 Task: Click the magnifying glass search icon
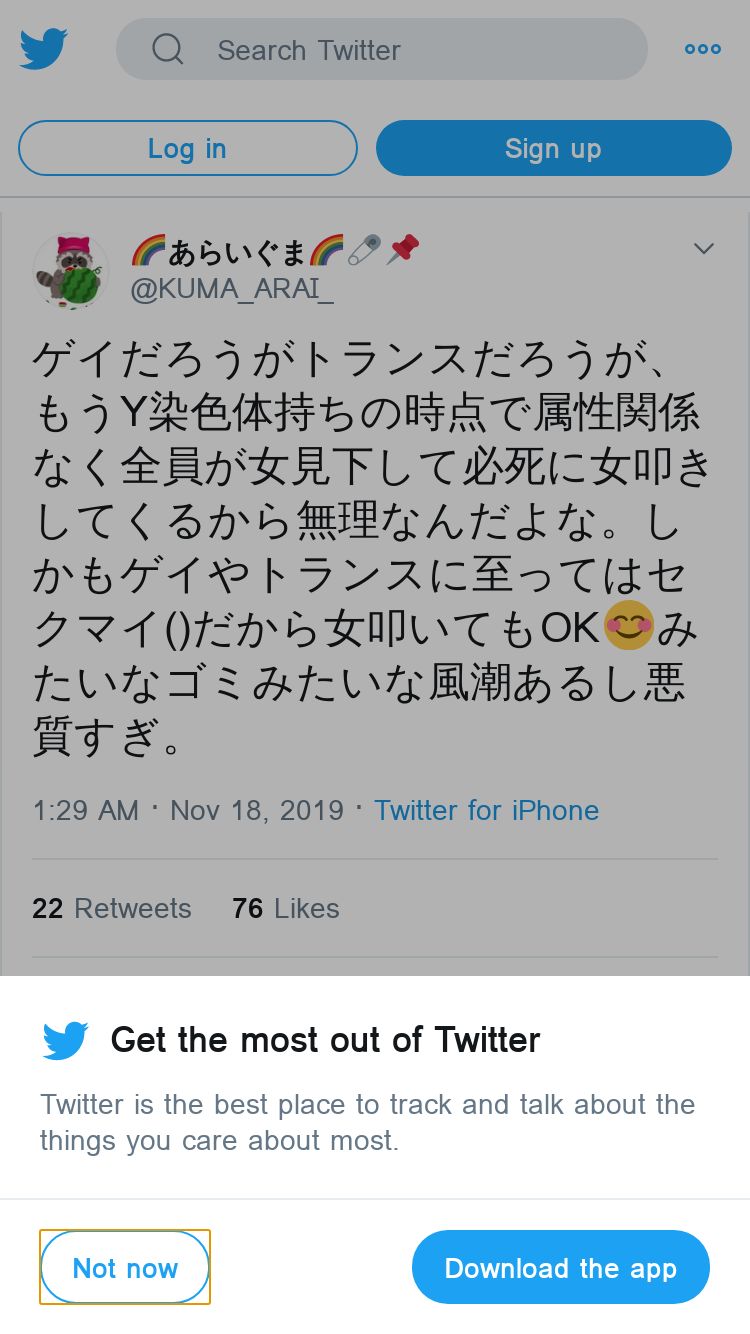(168, 49)
